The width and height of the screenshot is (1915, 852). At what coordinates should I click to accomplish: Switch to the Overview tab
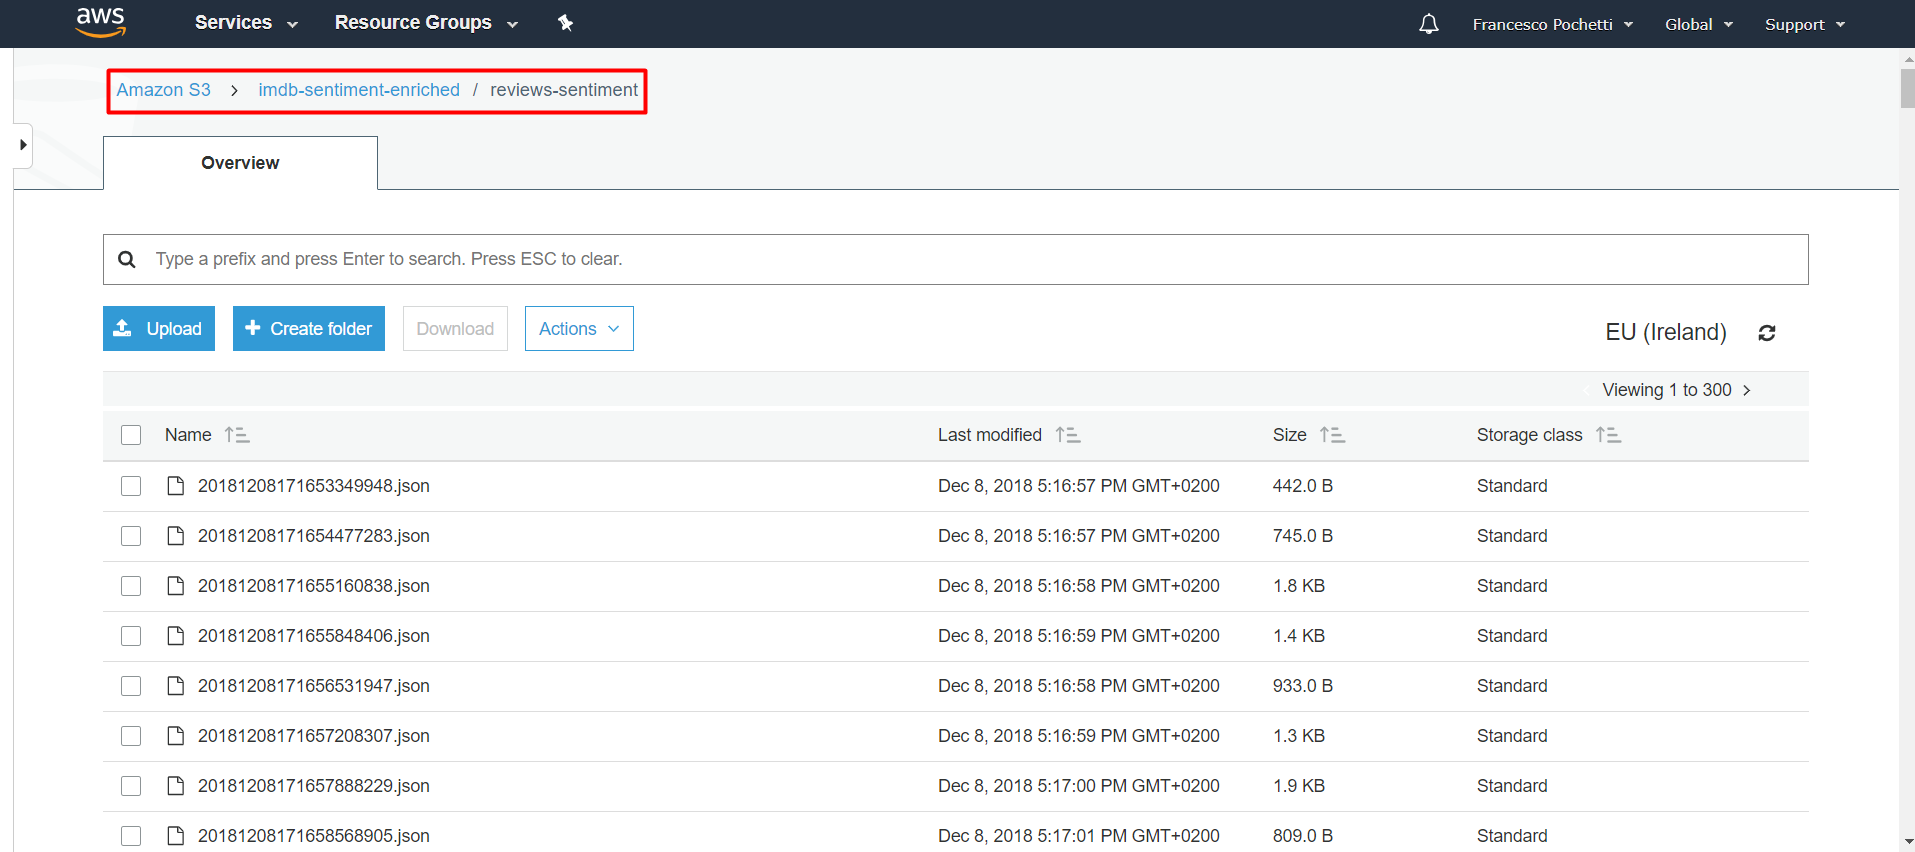(240, 163)
